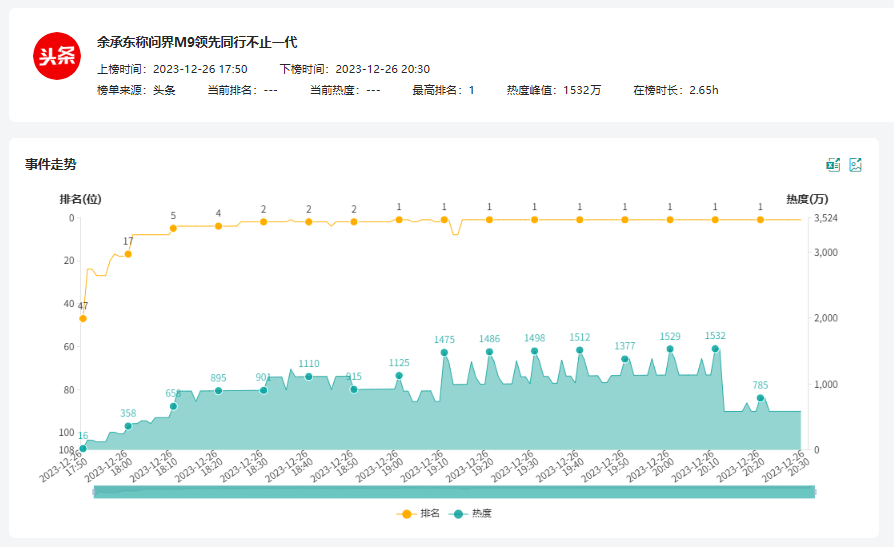
Task: Click the 榜单来源：头条 text
Action: click(136, 90)
